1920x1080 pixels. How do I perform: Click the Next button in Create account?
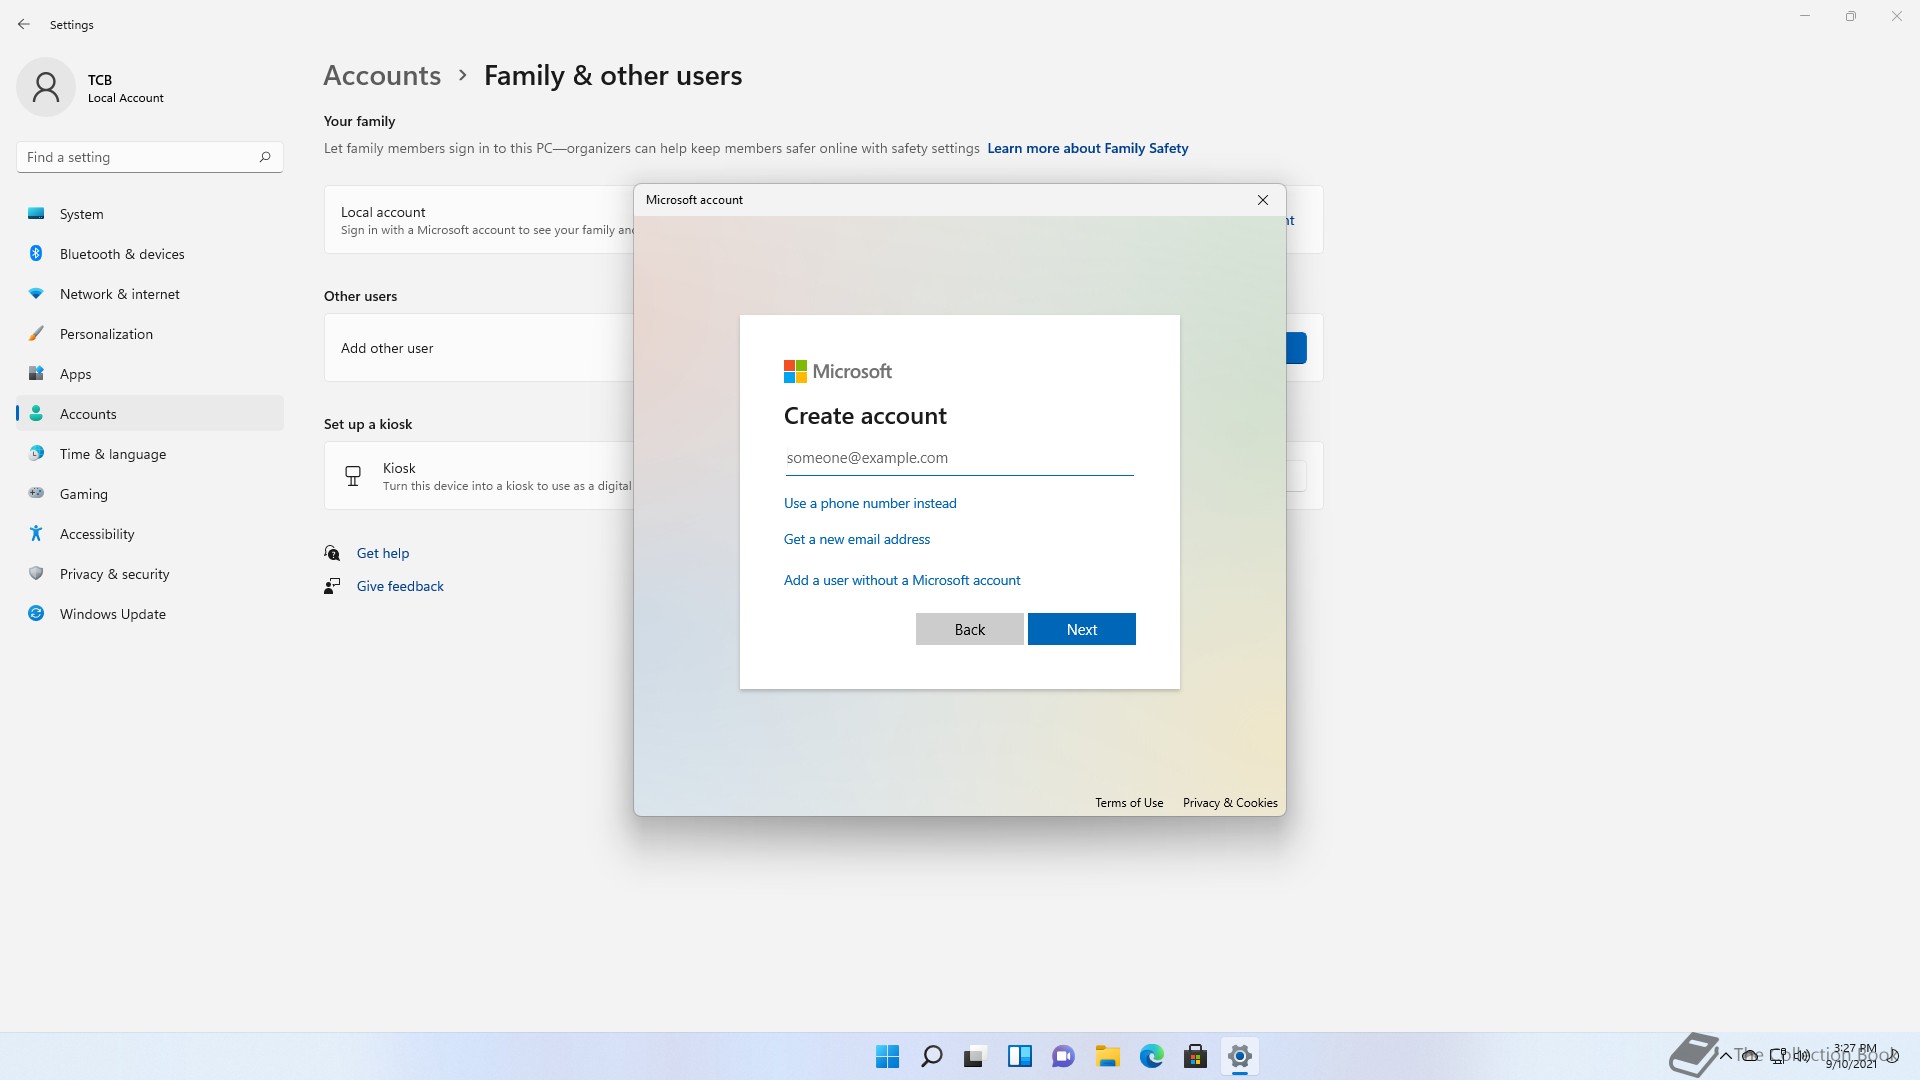1082,629
